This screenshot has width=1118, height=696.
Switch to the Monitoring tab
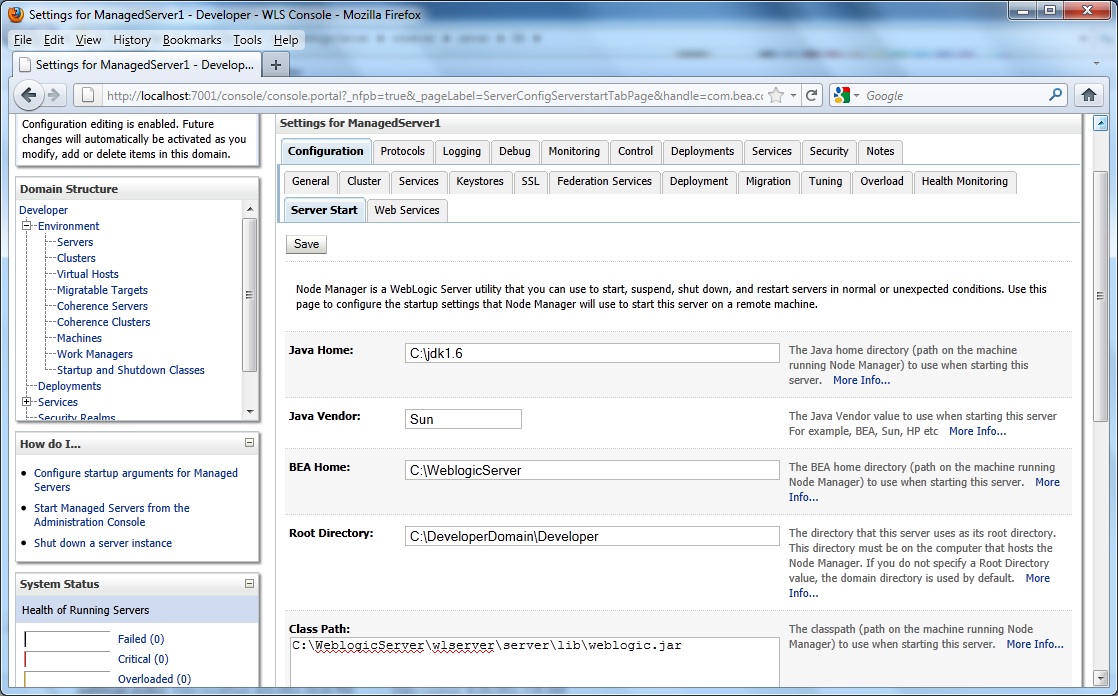point(574,151)
